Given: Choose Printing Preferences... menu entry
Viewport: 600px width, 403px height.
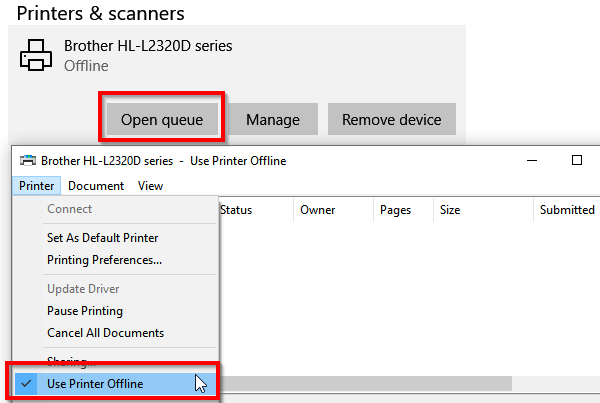Looking at the screenshot, I should pyautogui.click(x=117, y=260).
